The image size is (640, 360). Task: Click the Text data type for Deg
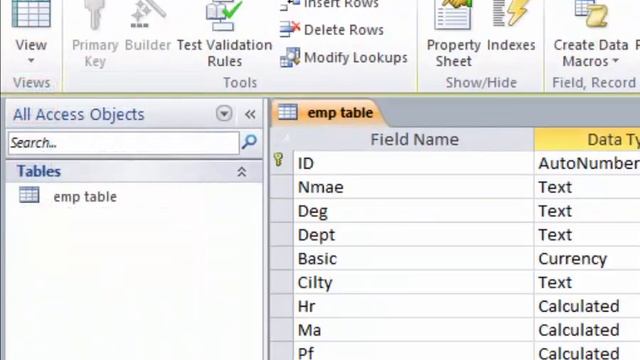(587, 211)
